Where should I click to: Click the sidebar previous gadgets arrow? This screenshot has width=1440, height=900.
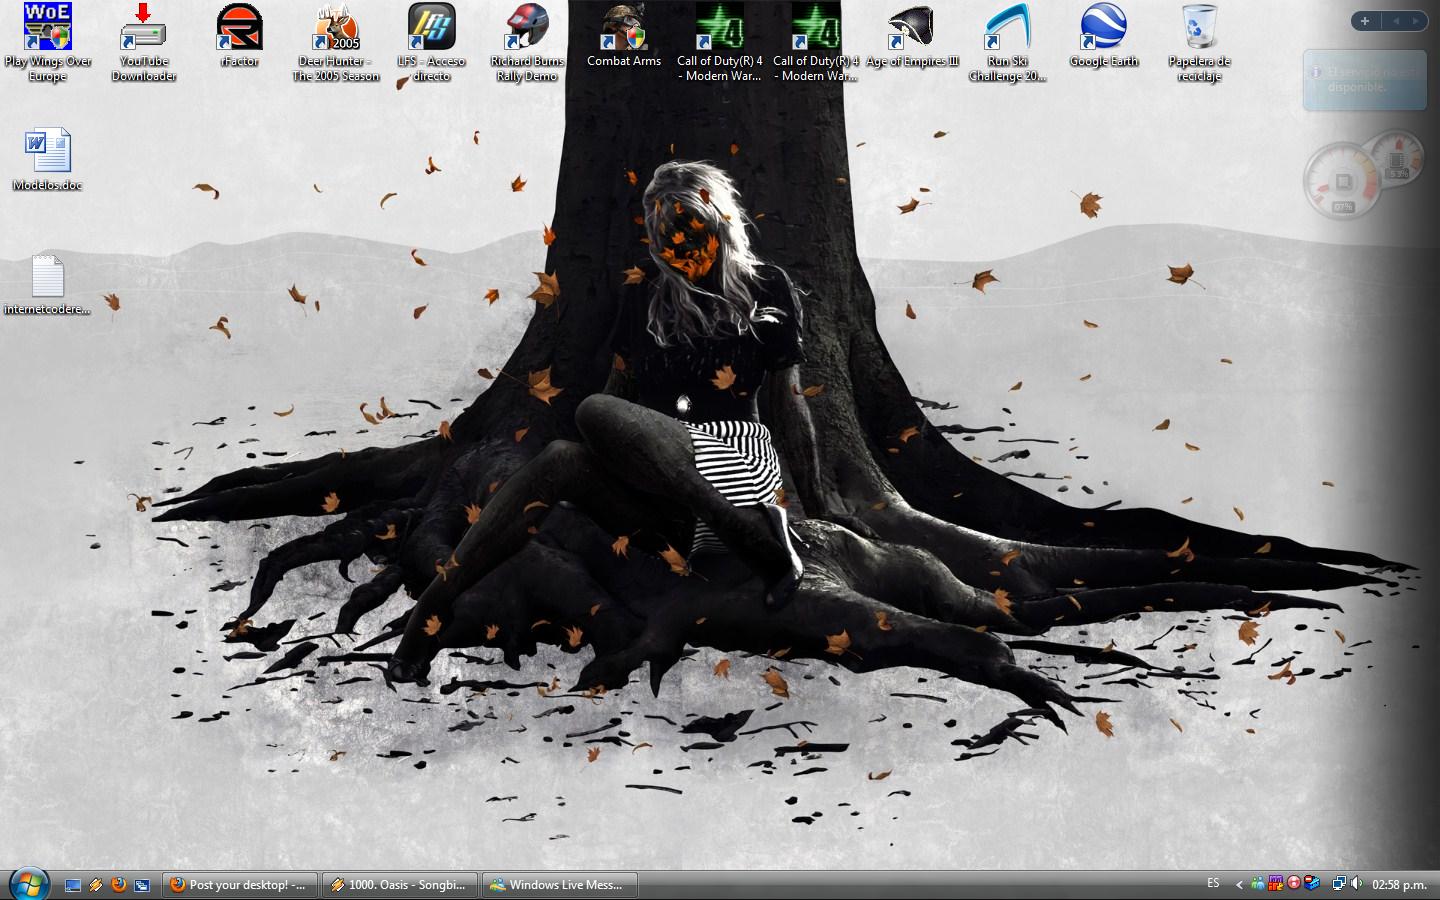pos(1396,21)
